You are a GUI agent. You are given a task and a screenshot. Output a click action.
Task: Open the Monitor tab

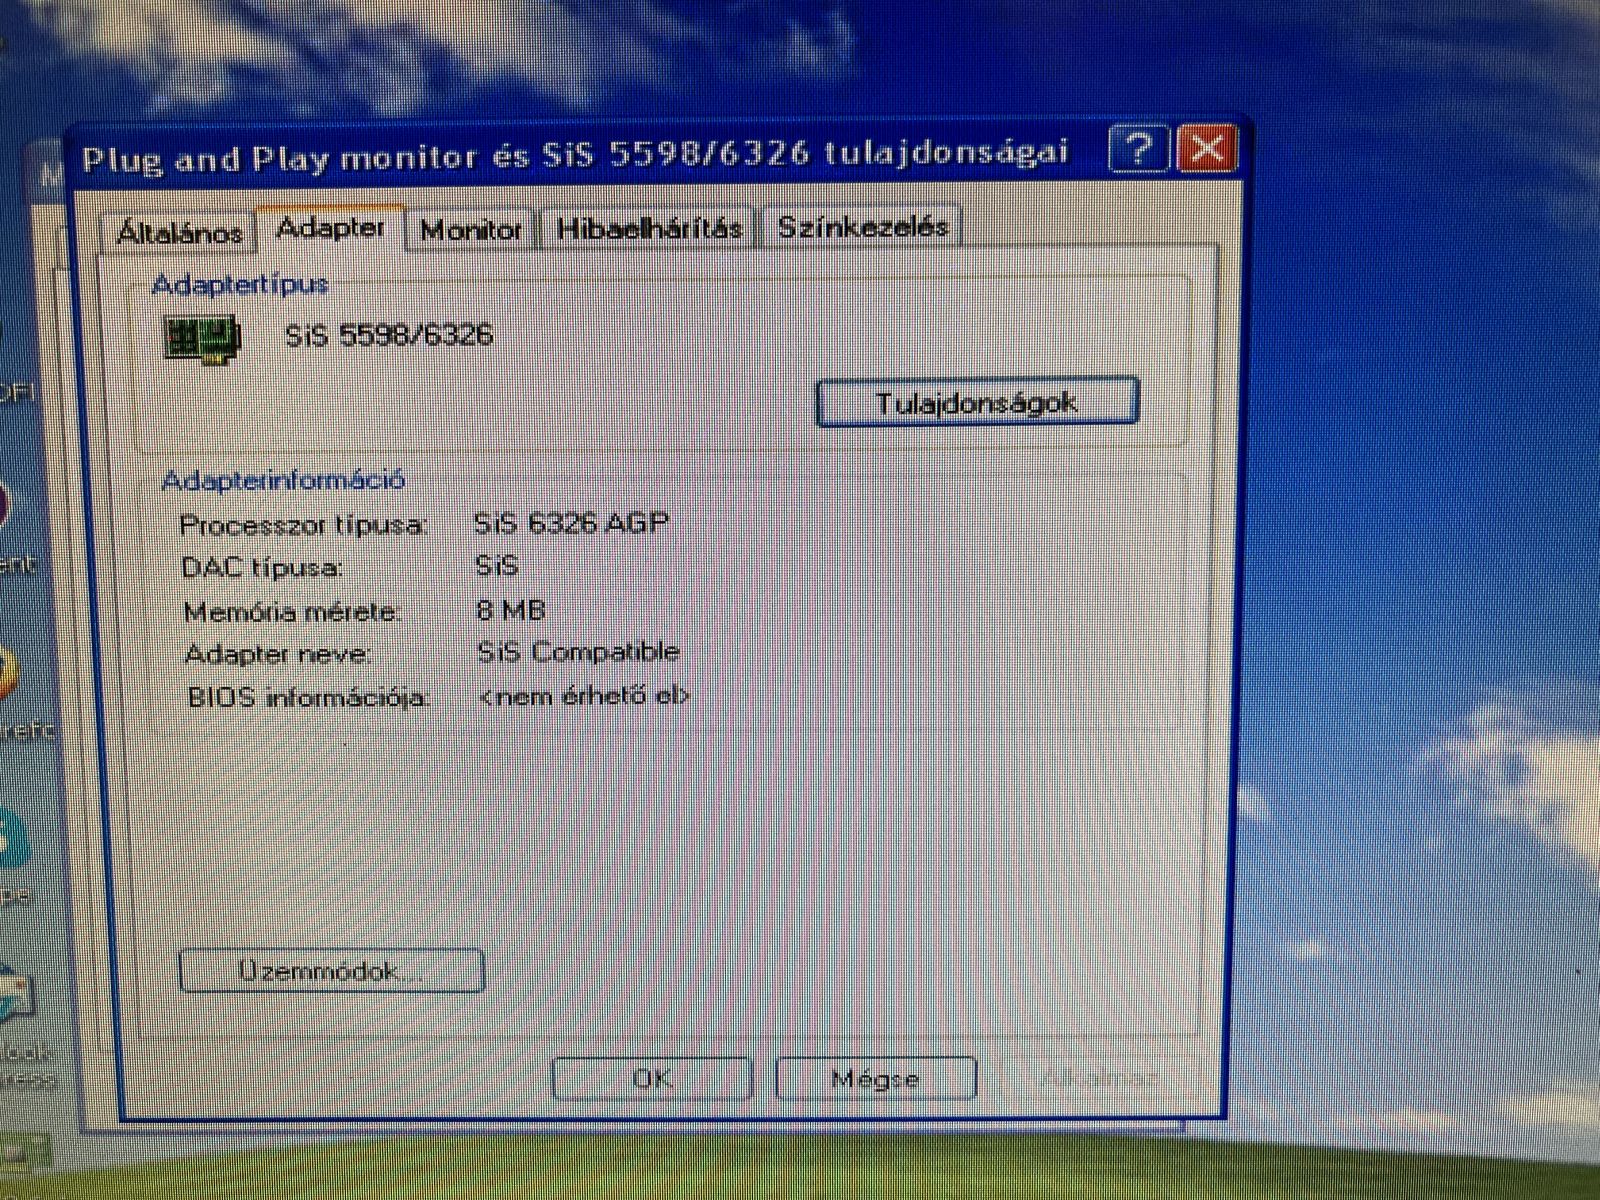pyautogui.click(x=471, y=229)
